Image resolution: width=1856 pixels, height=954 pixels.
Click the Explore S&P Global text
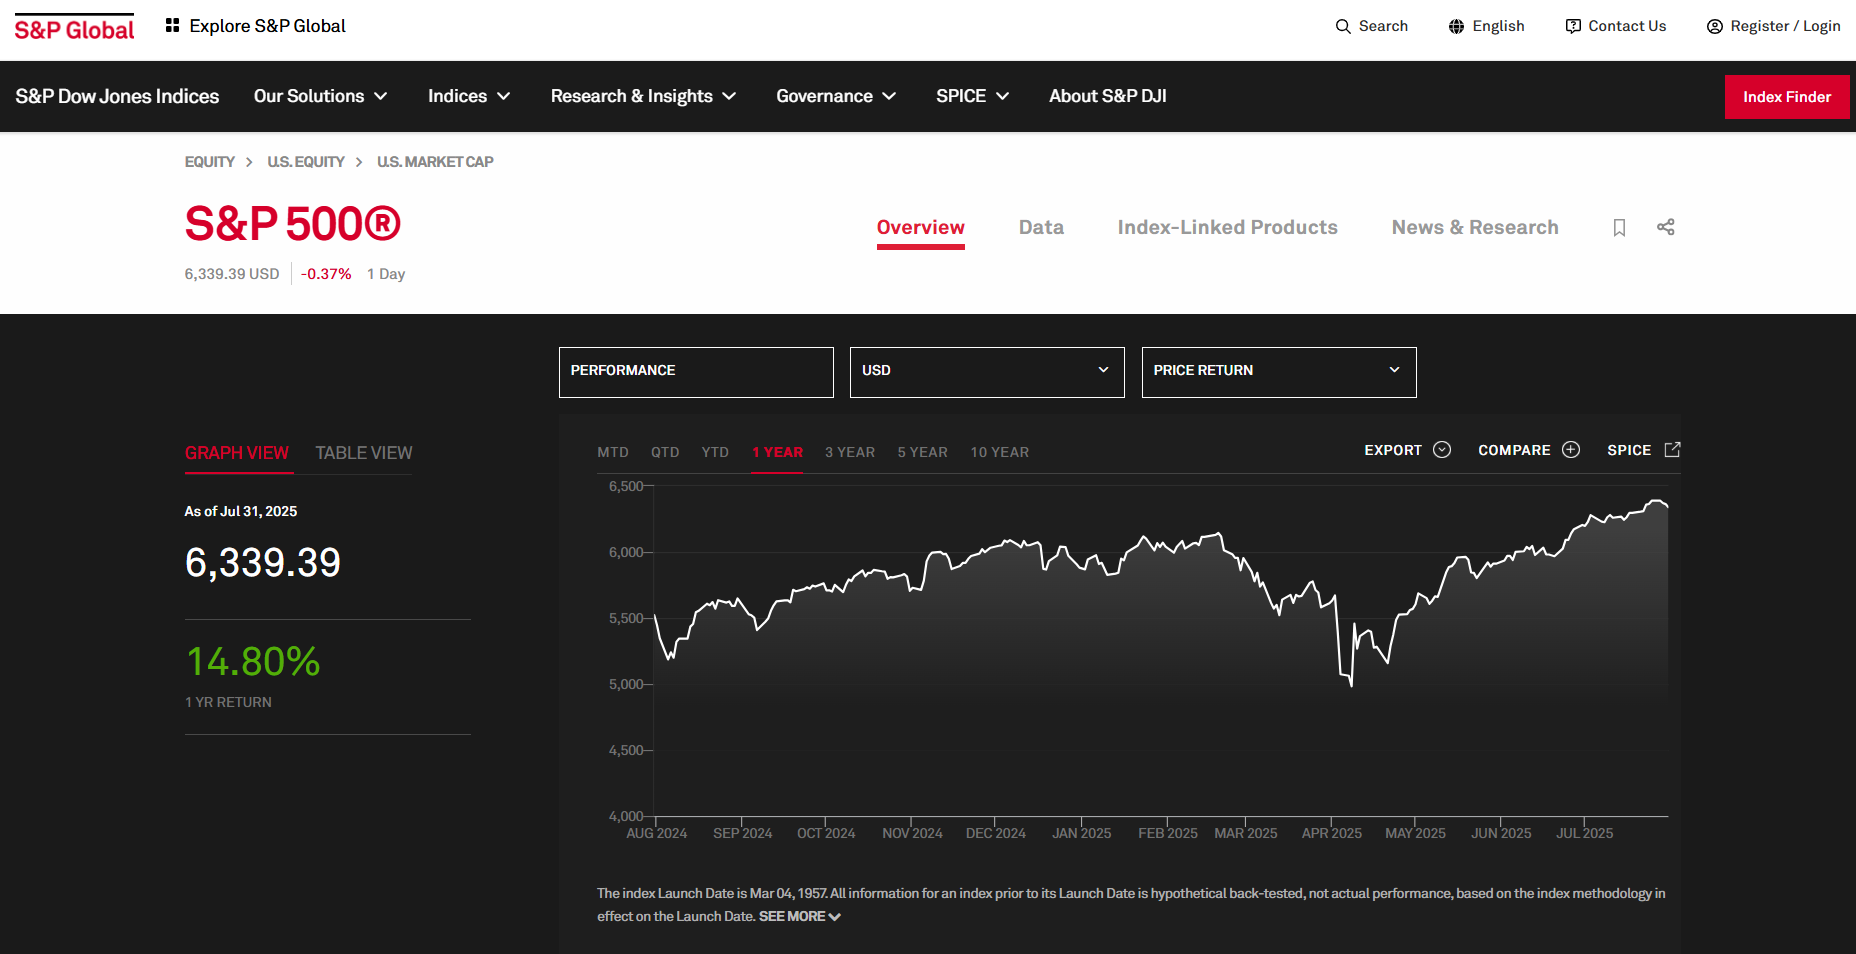267,26
